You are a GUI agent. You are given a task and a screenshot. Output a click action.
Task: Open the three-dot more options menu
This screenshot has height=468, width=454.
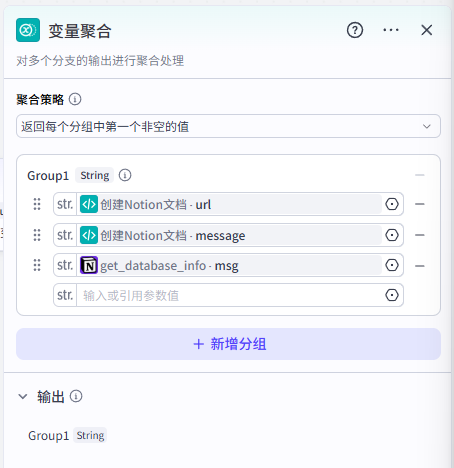[391, 30]
